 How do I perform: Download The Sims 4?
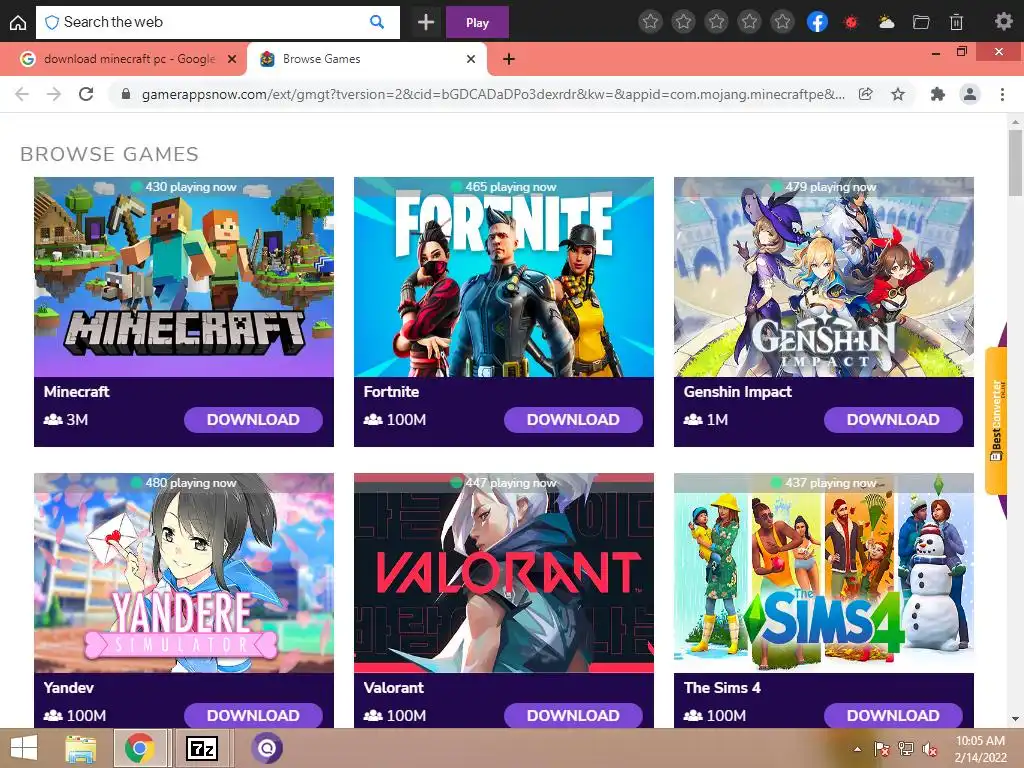(893, 715)
